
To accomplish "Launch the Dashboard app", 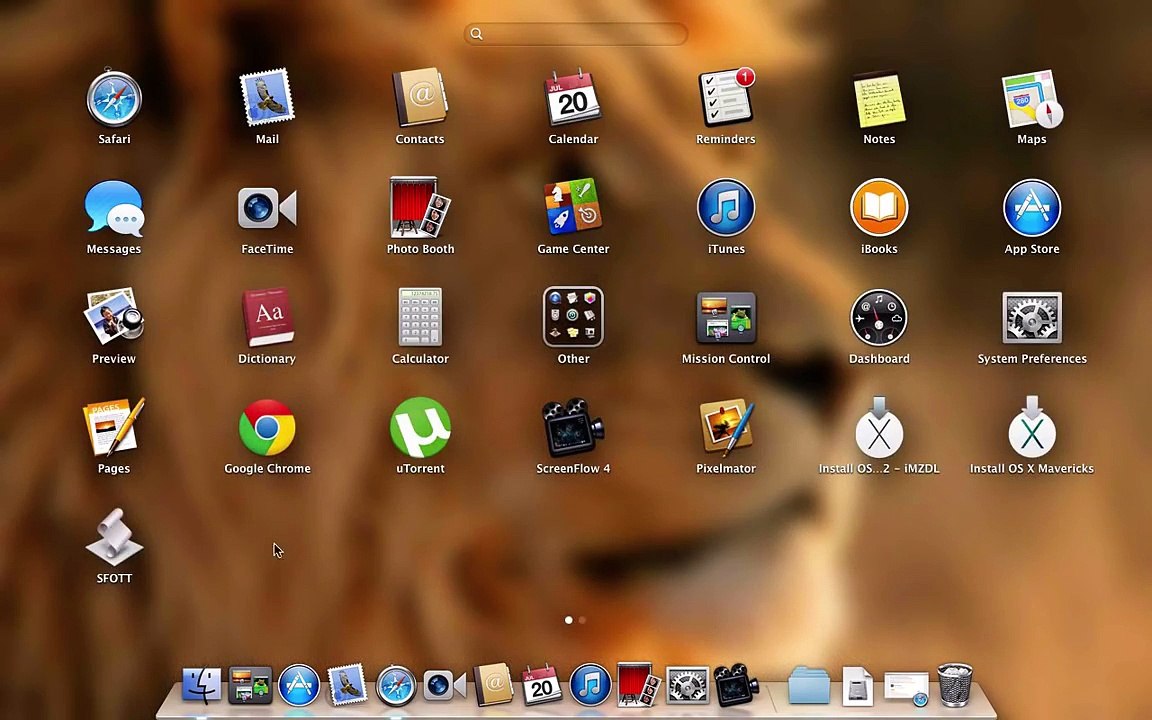I will coord(879,317).
